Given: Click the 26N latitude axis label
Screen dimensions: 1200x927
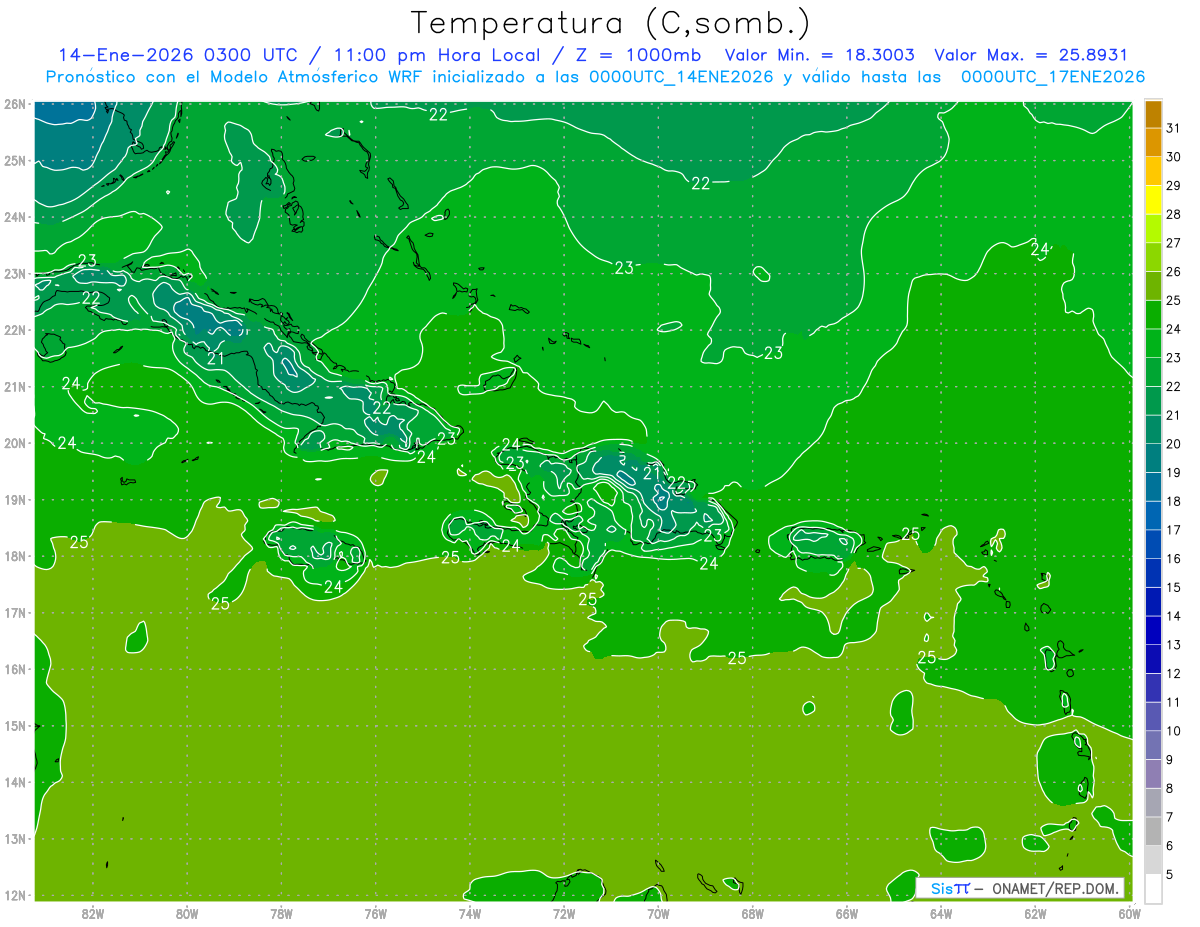Looking at the screenshot, I should (x=14, y=104).
